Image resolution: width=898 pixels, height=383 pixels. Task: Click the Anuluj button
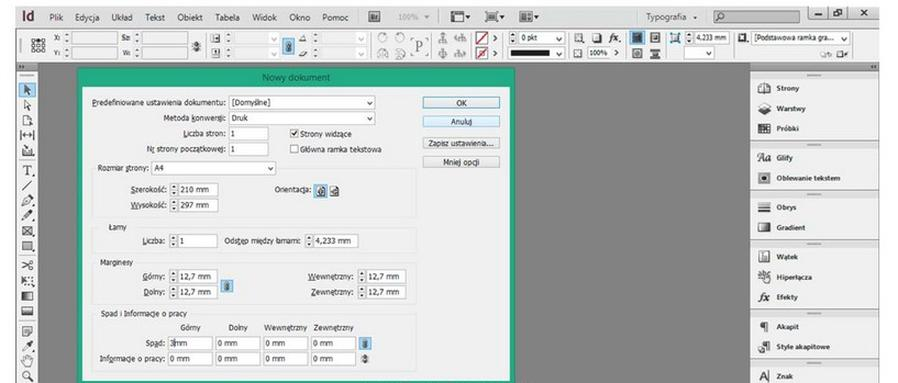(461, 121)
